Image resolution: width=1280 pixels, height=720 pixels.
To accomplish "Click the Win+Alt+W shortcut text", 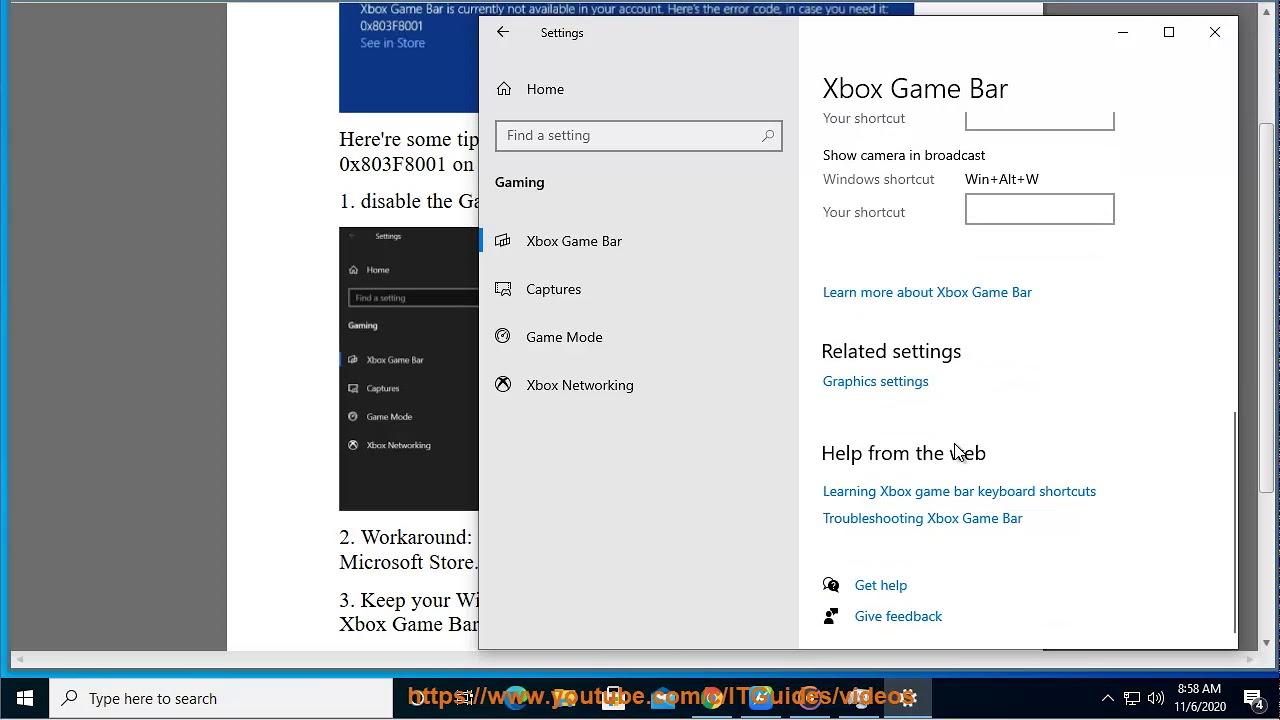I will (x=1002, y=179).
